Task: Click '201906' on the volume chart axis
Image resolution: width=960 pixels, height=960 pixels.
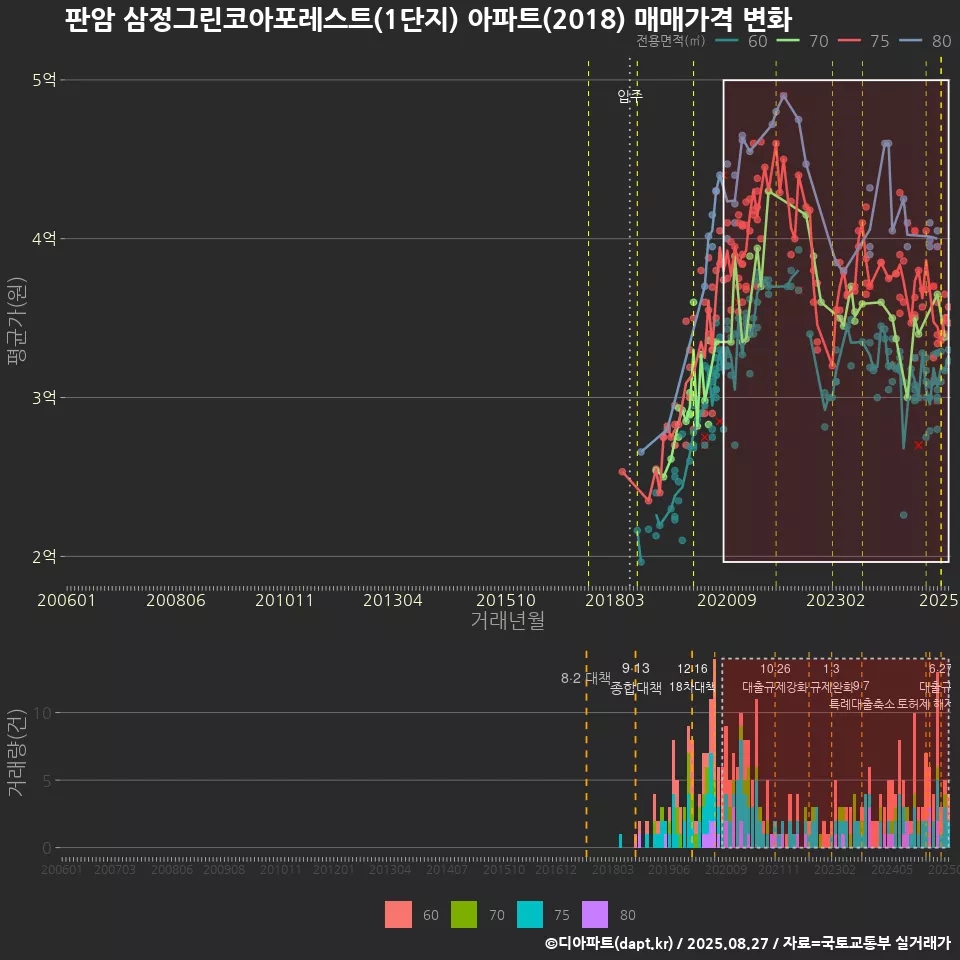Action: pos(669,869)
